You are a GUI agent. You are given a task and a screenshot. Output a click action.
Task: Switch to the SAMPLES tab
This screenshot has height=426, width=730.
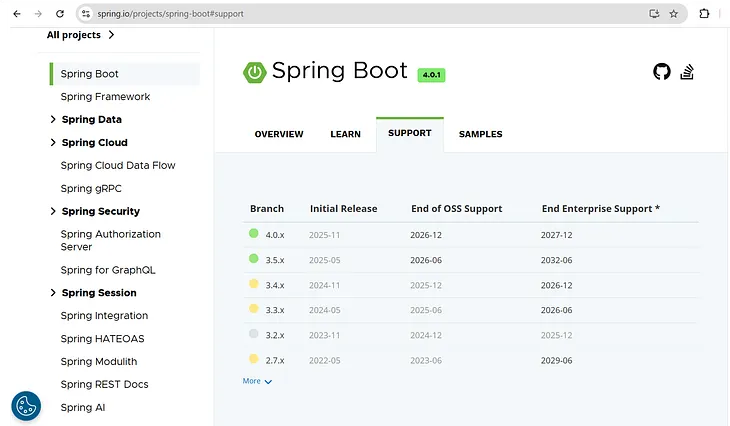click(480, 134)
